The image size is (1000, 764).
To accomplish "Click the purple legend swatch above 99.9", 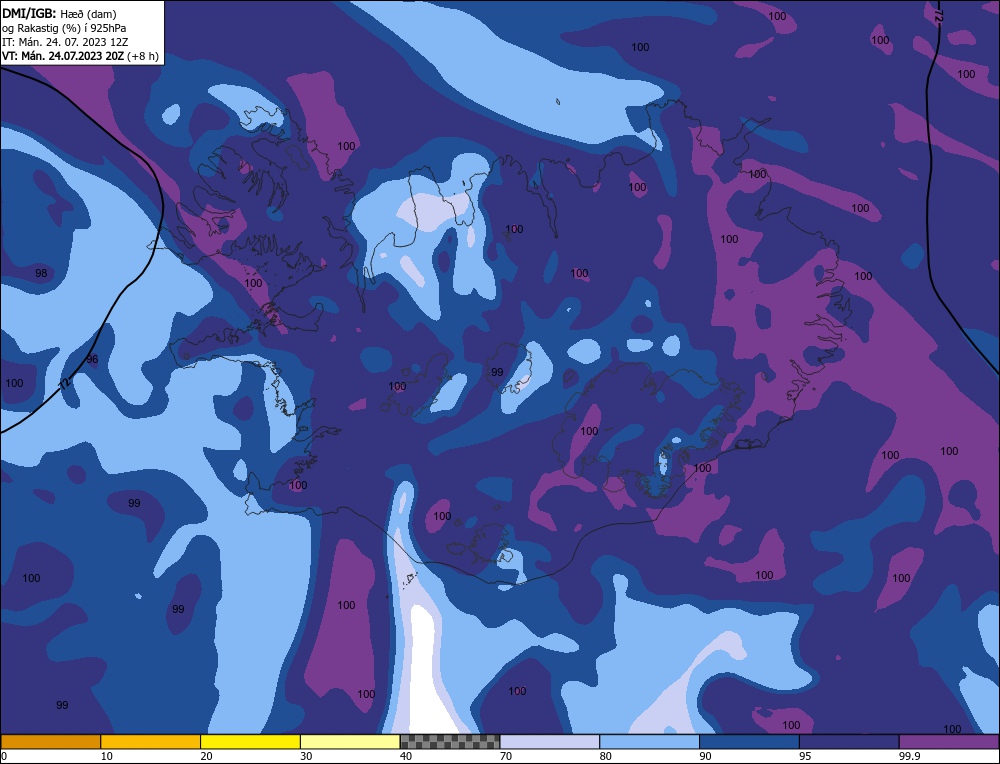I will 949,741.
